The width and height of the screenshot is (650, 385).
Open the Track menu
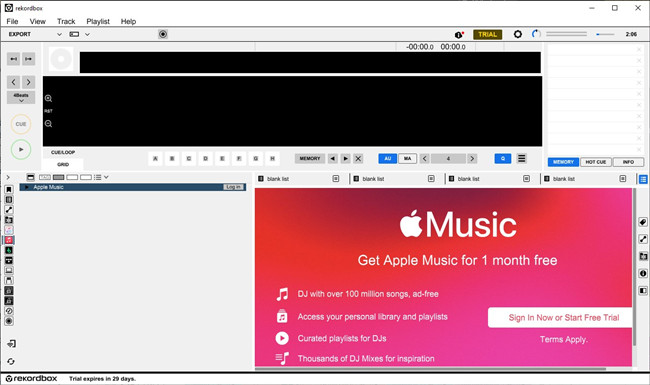66,22
